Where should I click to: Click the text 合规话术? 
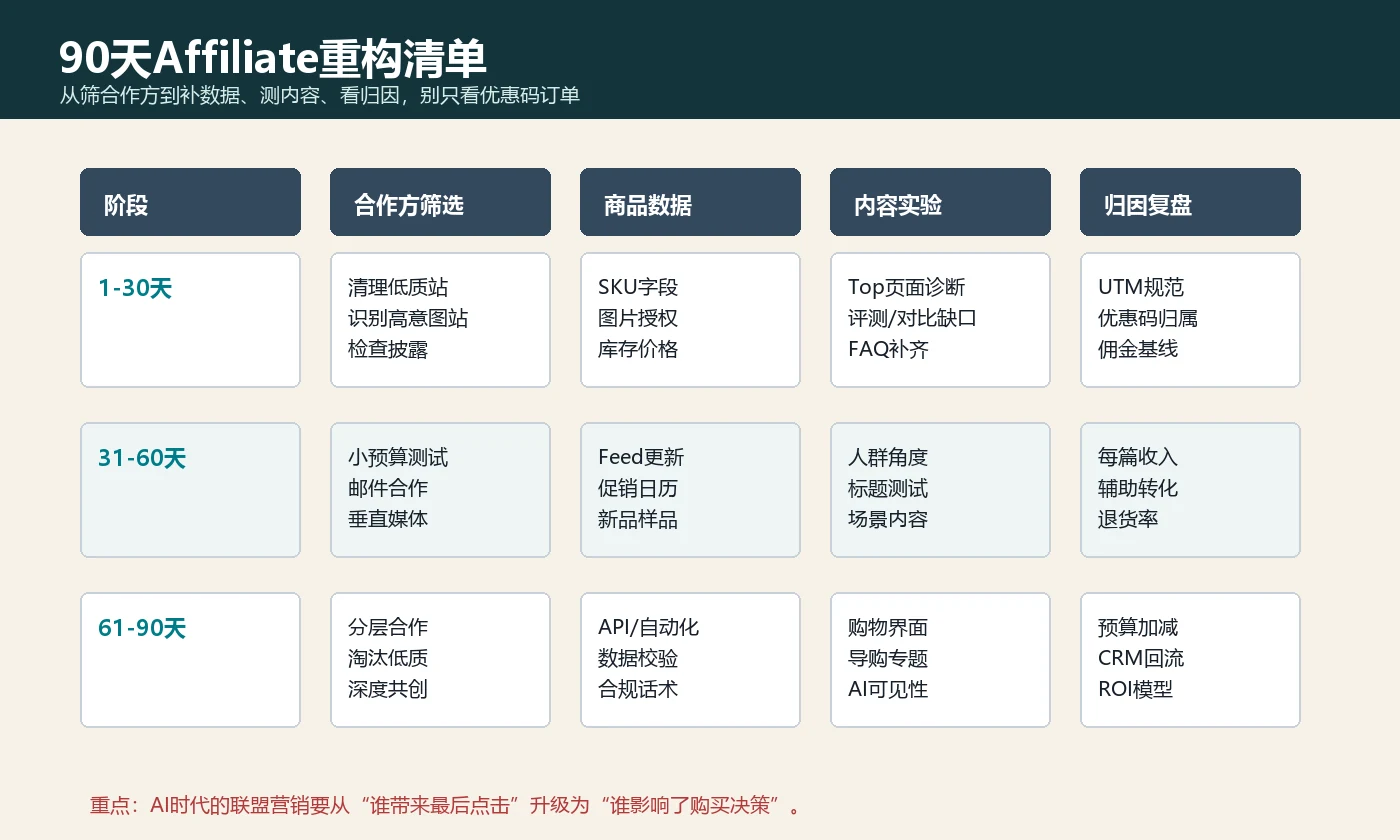(x=638, y=689)
